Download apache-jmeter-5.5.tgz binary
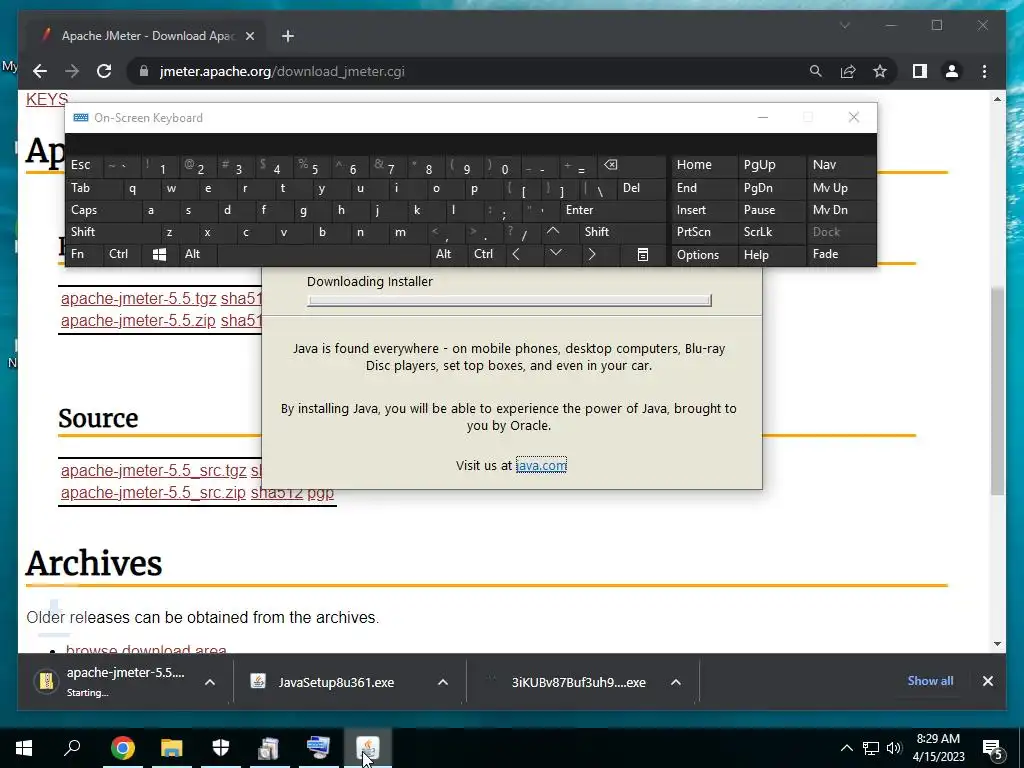This screenshot has width=1024, height=768. pos(138,298)
